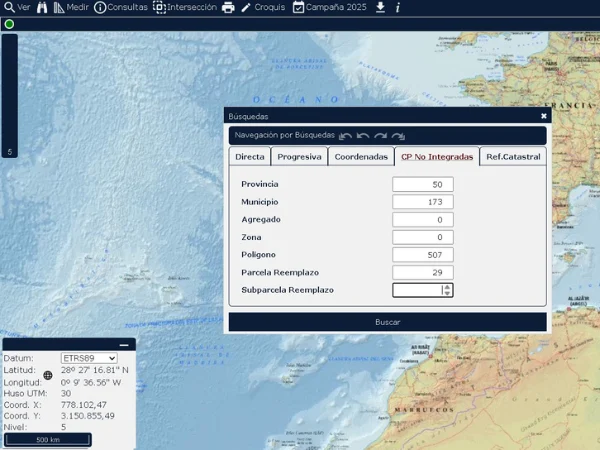Select the Medir measuring tool
This screenshot has height=450, width=600.
[71, 7]
